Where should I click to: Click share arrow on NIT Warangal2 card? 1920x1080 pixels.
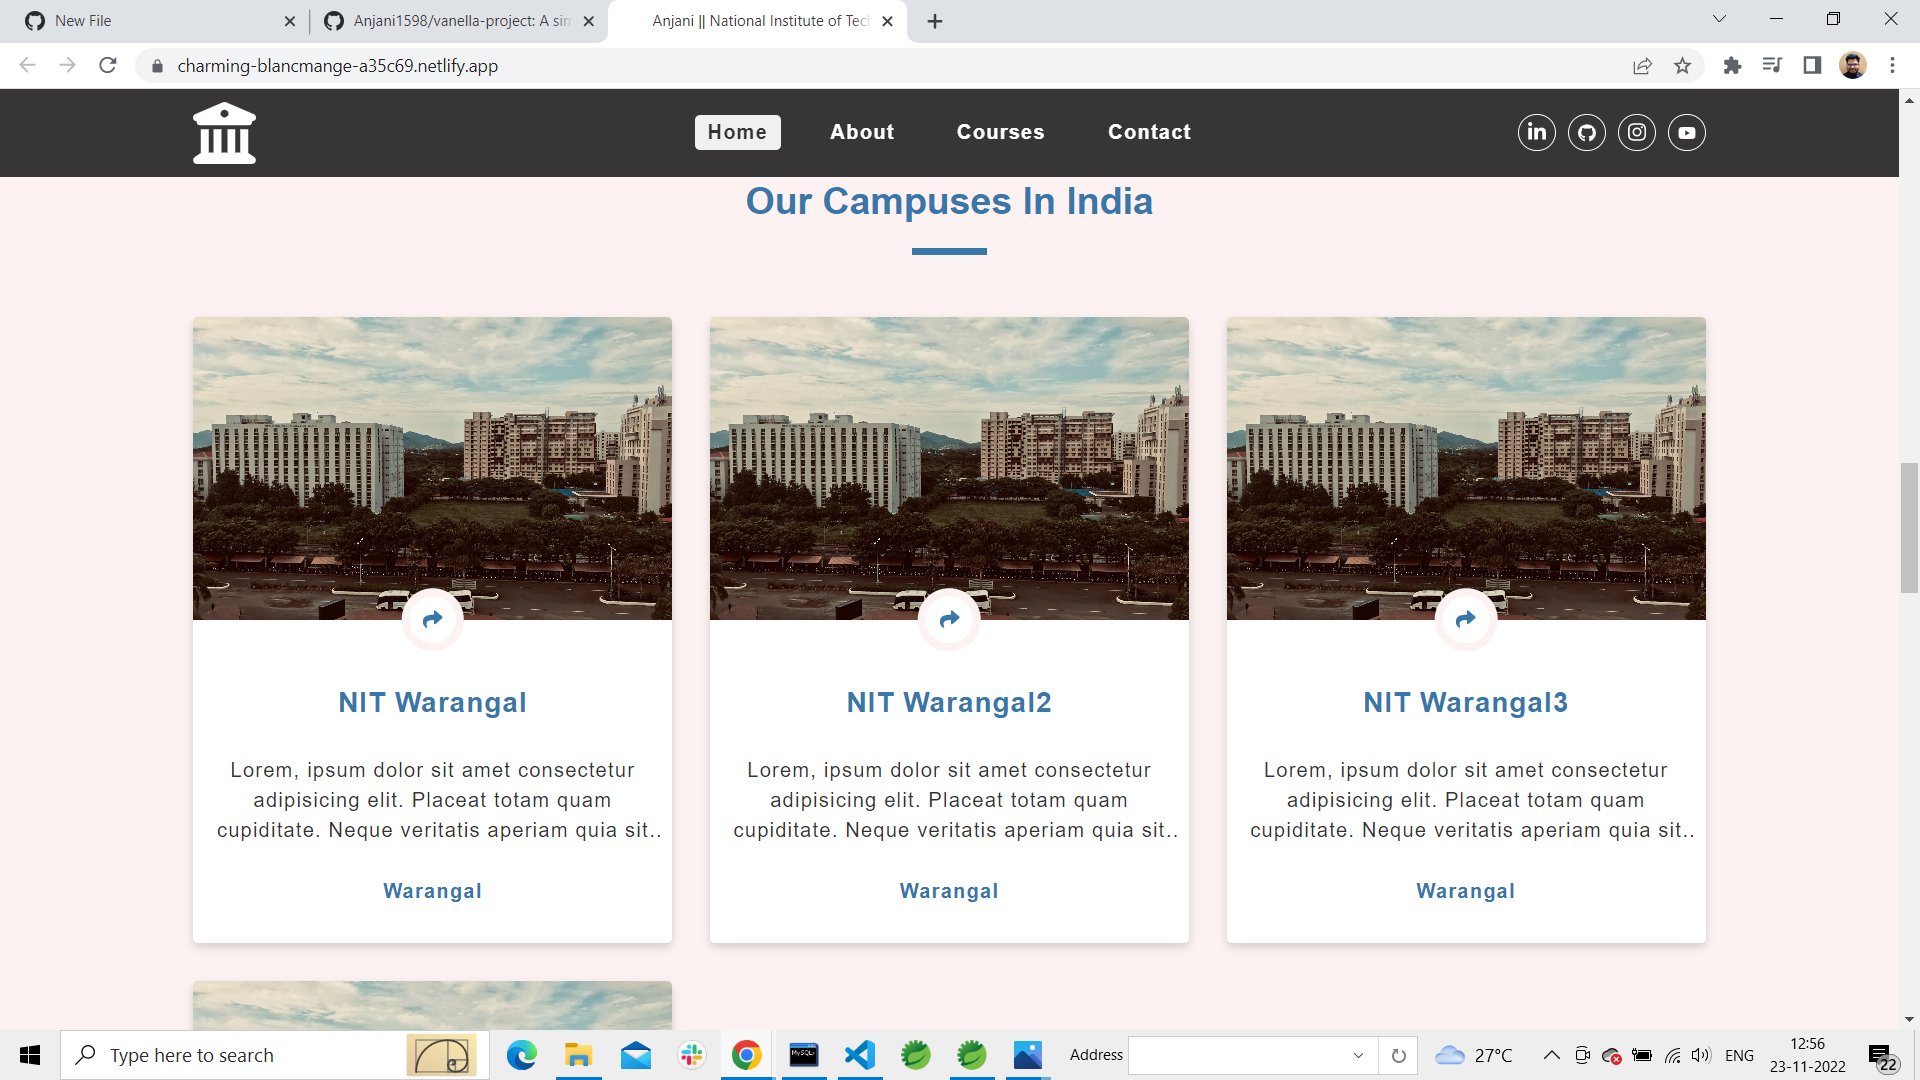point(949,619)
